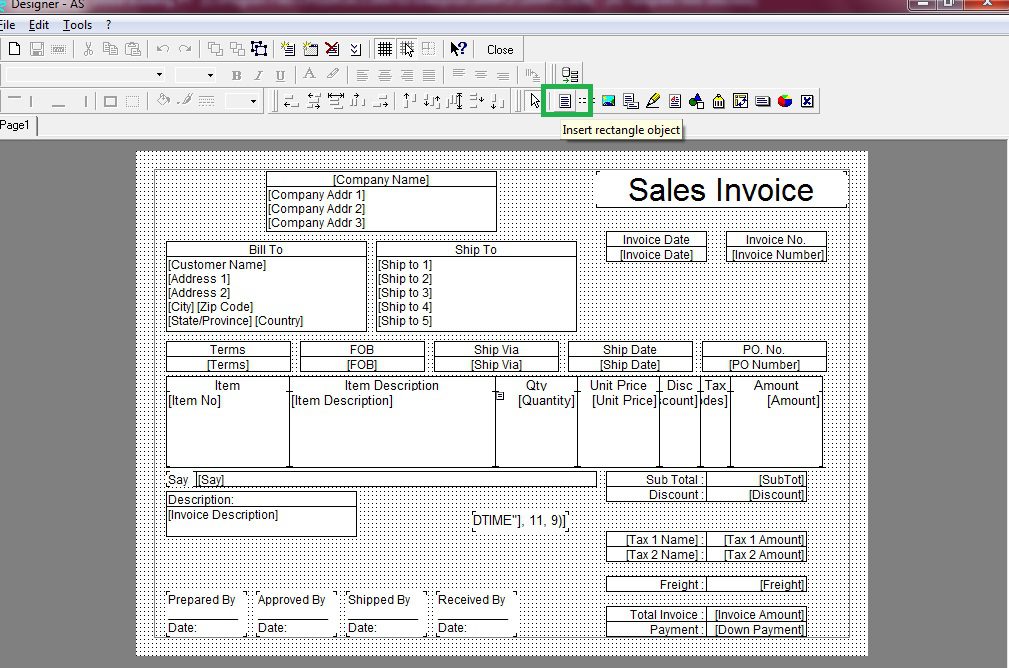The height and width of the screenshot is (668, 1009).
Task: Open the Edit menu
Action: [39, 25]
